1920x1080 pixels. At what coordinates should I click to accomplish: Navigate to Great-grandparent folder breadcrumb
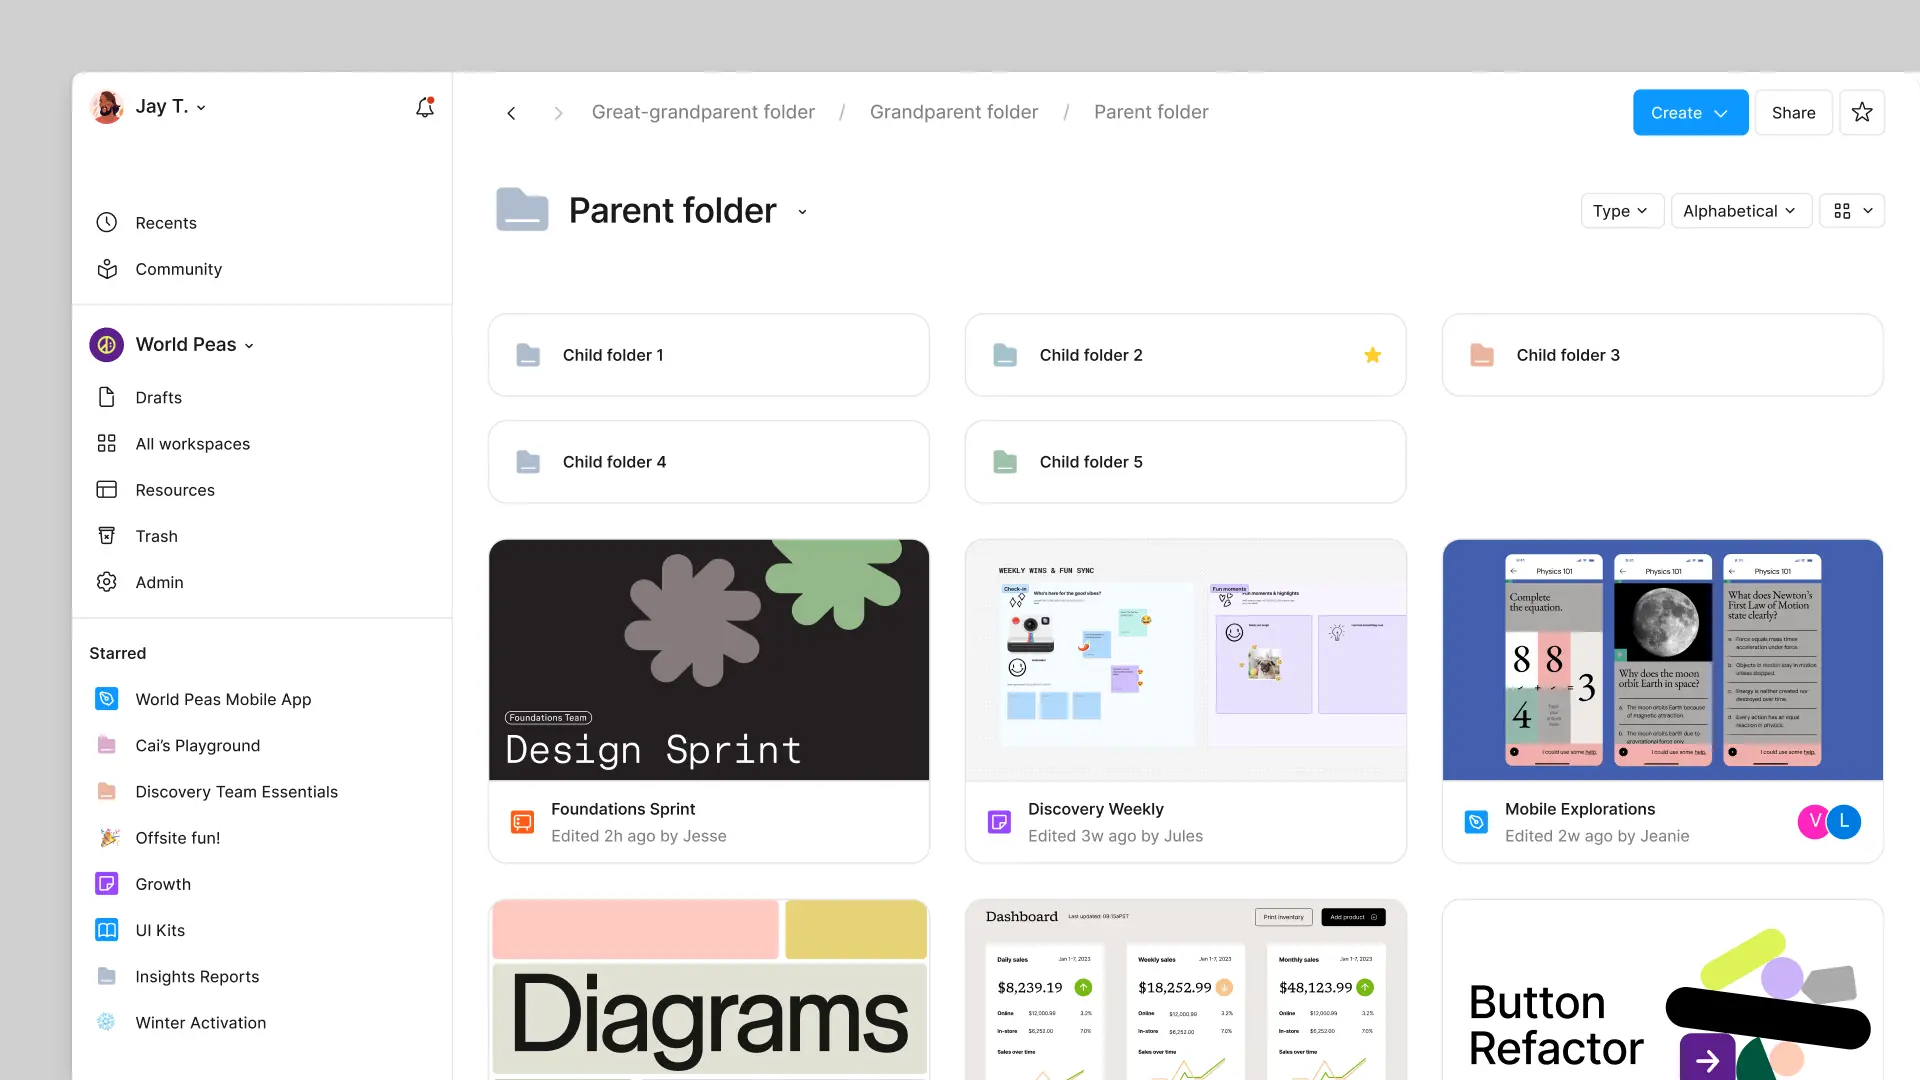click(703, 112)
